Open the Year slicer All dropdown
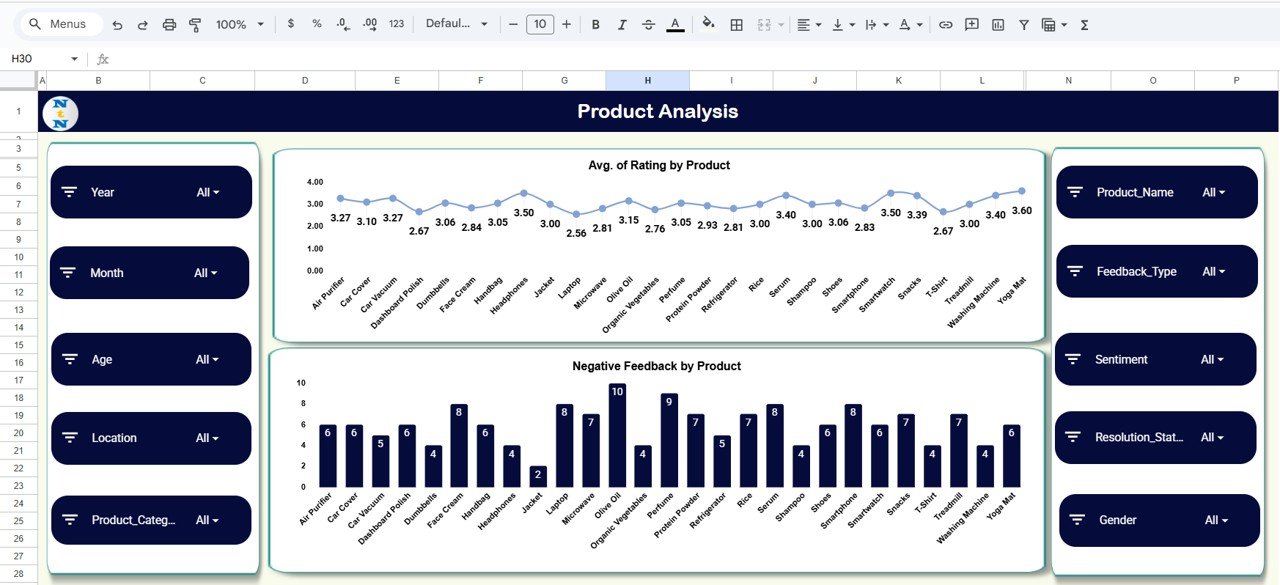 click(x=208, y=192)
